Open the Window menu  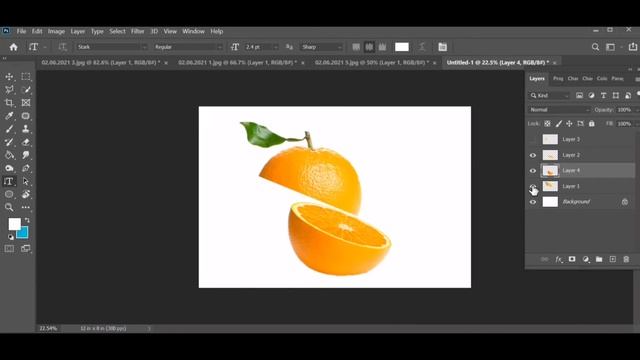tap(193, 31)
